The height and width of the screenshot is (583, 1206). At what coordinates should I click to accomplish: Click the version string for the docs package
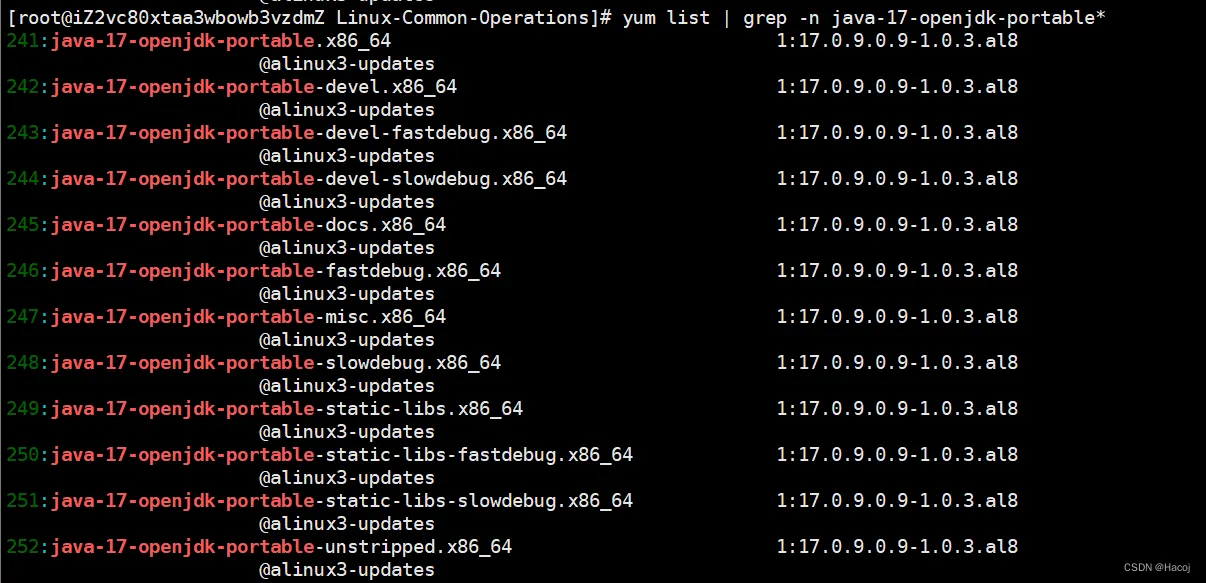(x=897, y=225)
